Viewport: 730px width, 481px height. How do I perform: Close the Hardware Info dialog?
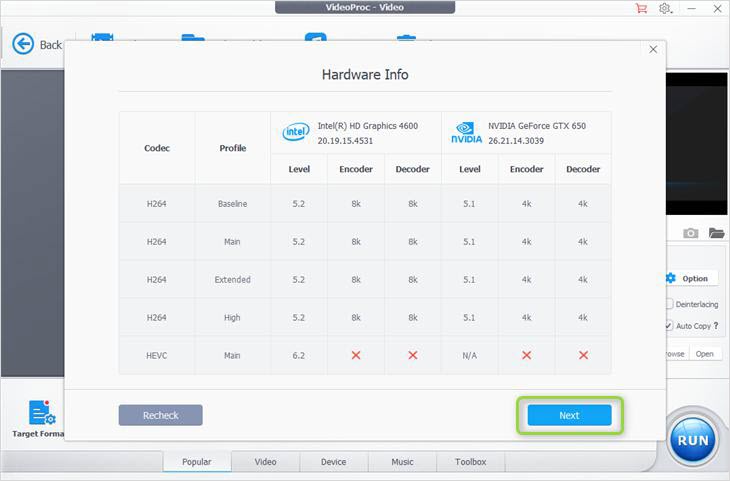[653, 49]
